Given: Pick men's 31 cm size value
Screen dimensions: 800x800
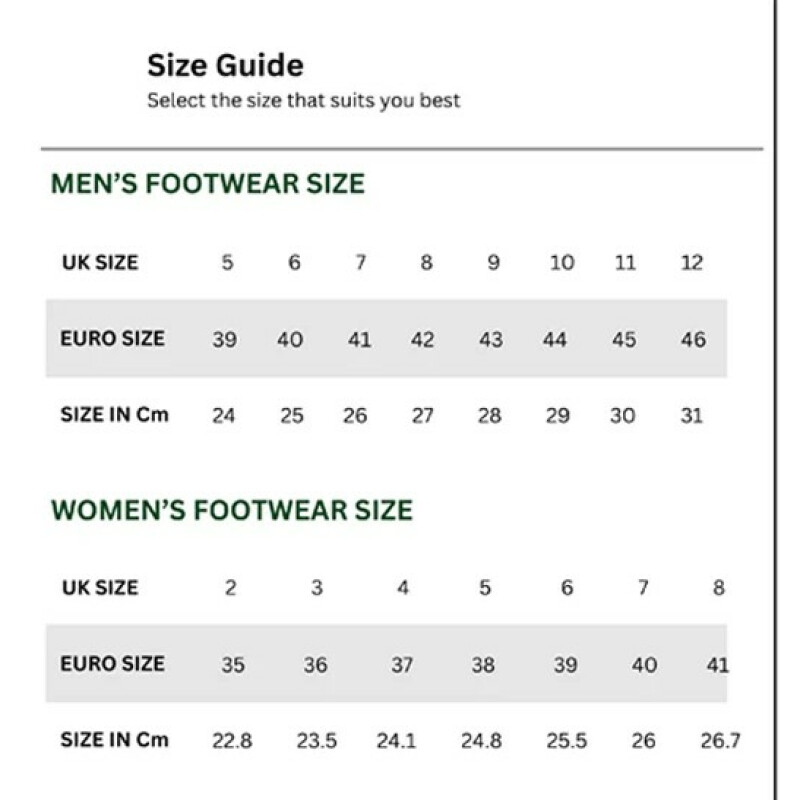Looking at the screenshot, I should point(692,415).
